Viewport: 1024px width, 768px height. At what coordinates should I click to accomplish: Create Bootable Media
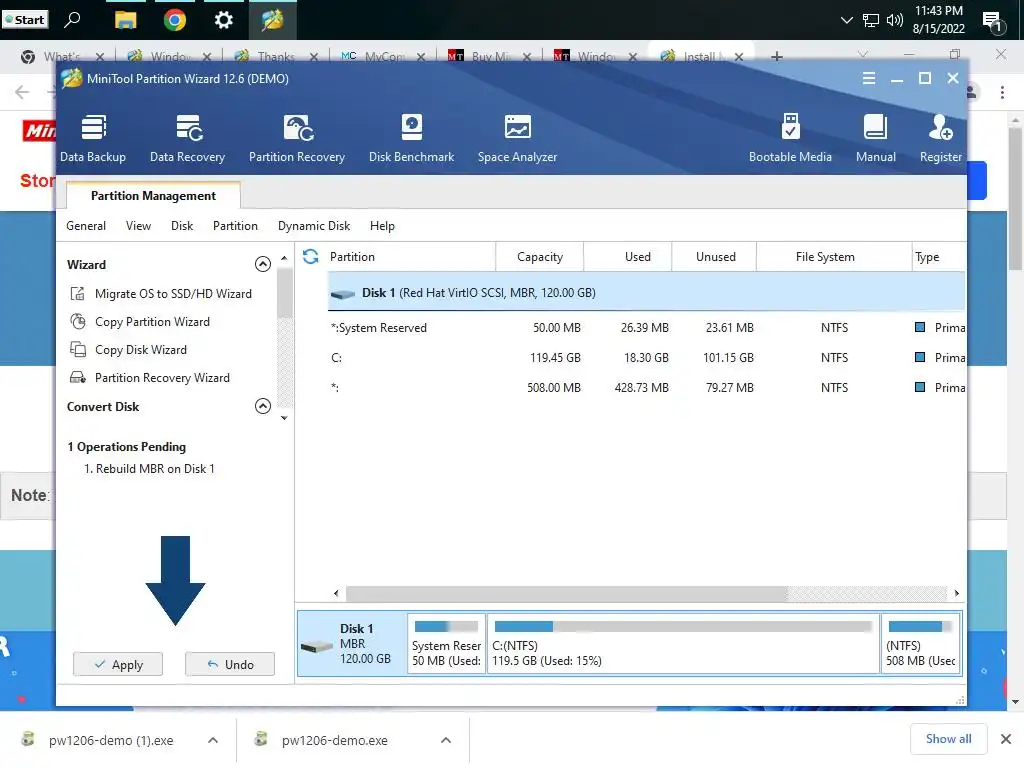790,138
